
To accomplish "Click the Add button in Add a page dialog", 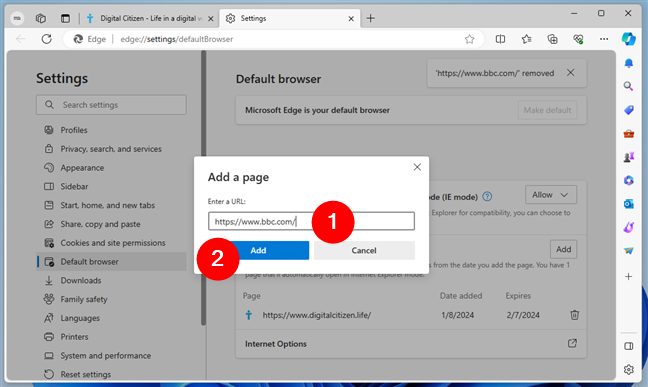I will 258,250.
